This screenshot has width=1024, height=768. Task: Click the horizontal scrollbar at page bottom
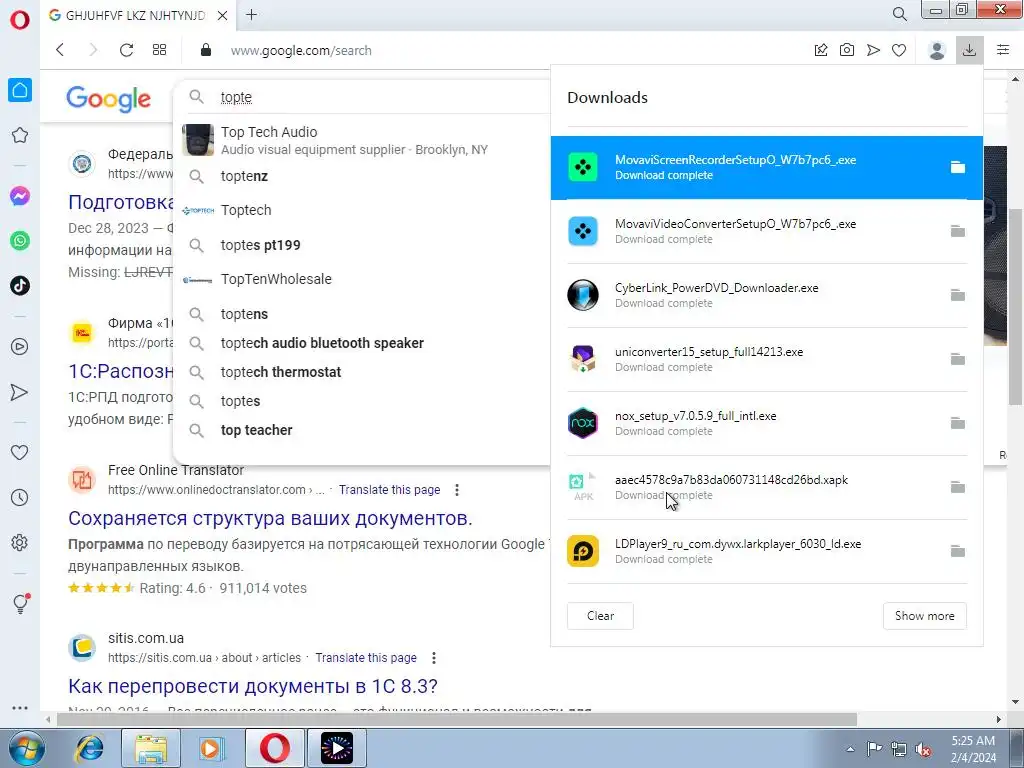click(x=456, y=720)
